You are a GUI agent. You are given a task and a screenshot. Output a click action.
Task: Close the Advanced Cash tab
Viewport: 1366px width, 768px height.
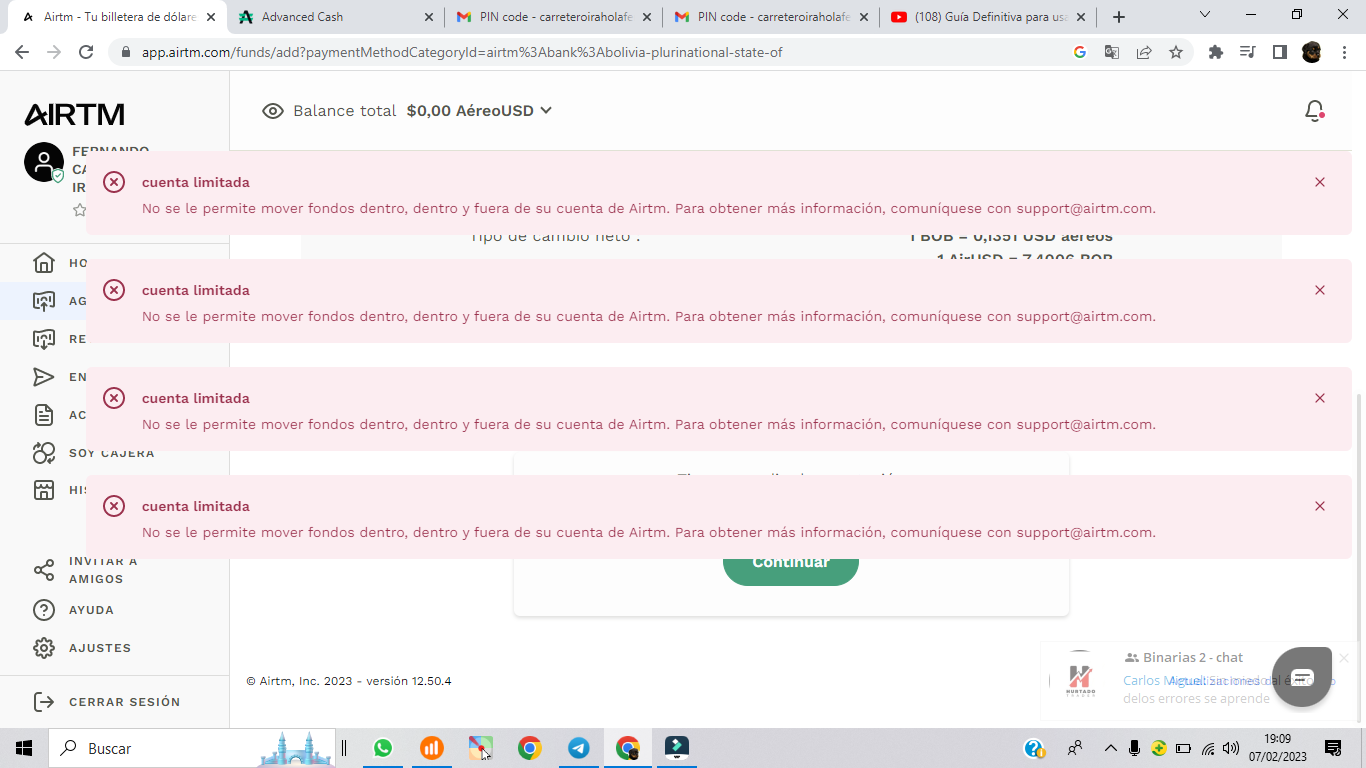[x=429, y=17]
